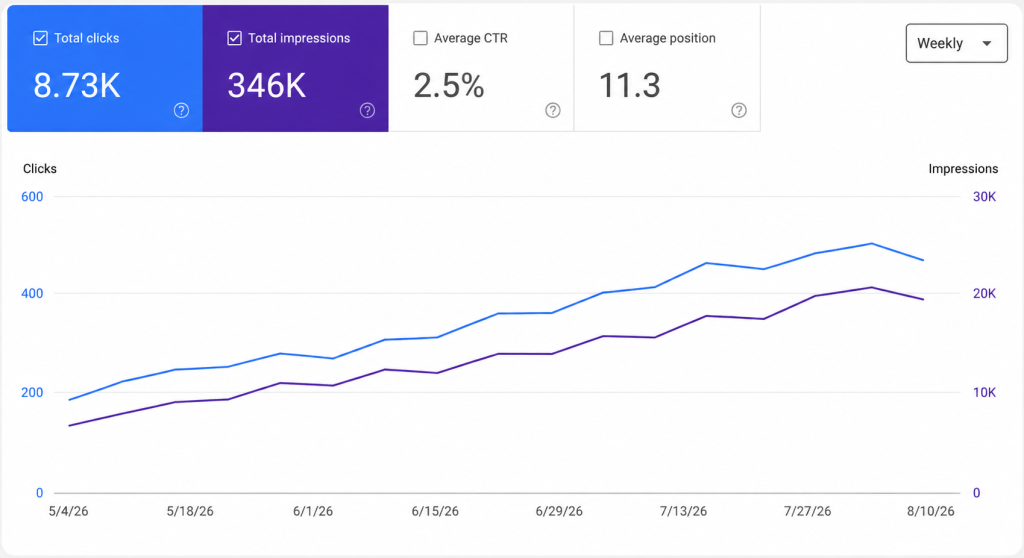1024x558 pixels.
Task: Click the Average CTR card label
Action: click(471, 38)
